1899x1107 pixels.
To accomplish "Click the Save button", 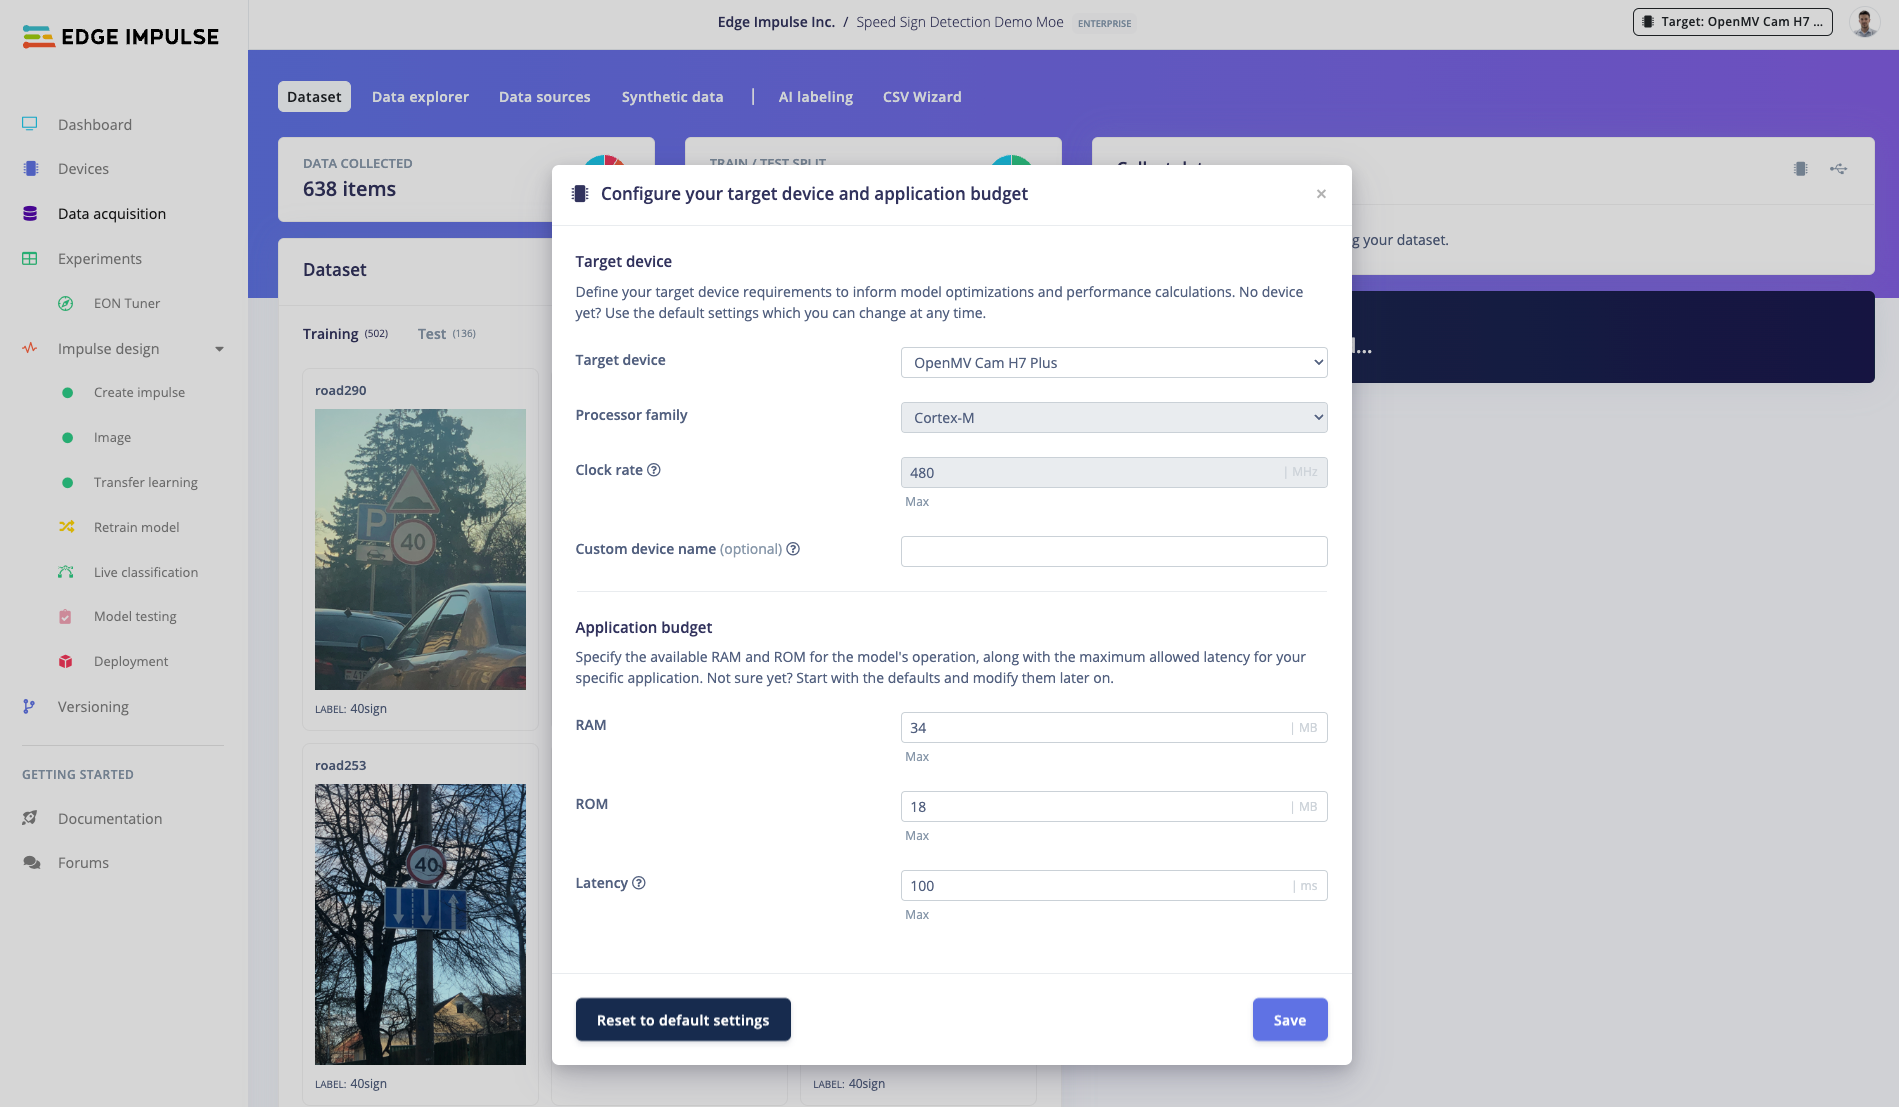I will pos(1290,1020).
